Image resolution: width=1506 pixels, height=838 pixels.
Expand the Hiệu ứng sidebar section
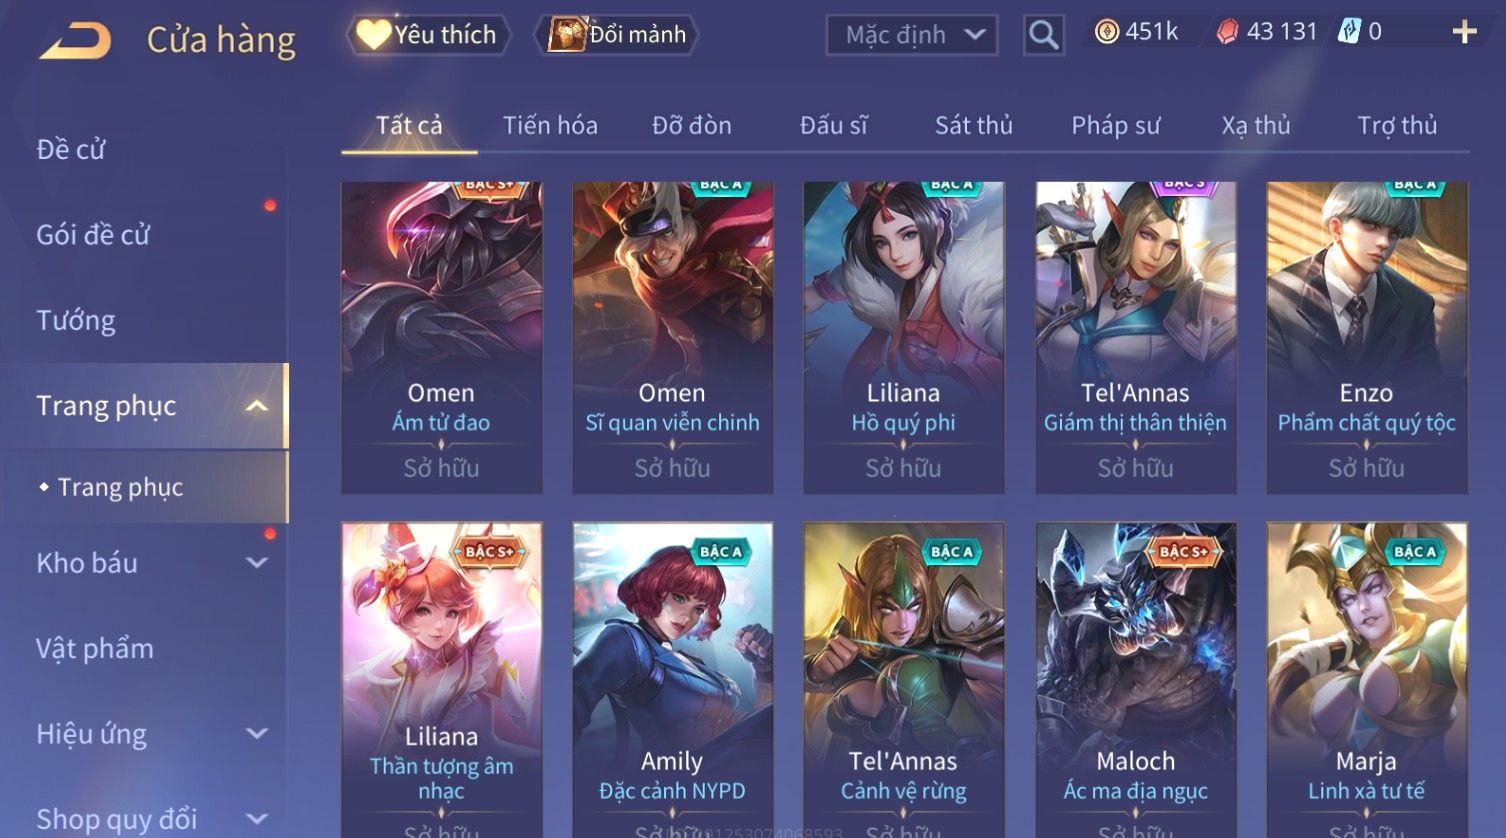(257, 734)
